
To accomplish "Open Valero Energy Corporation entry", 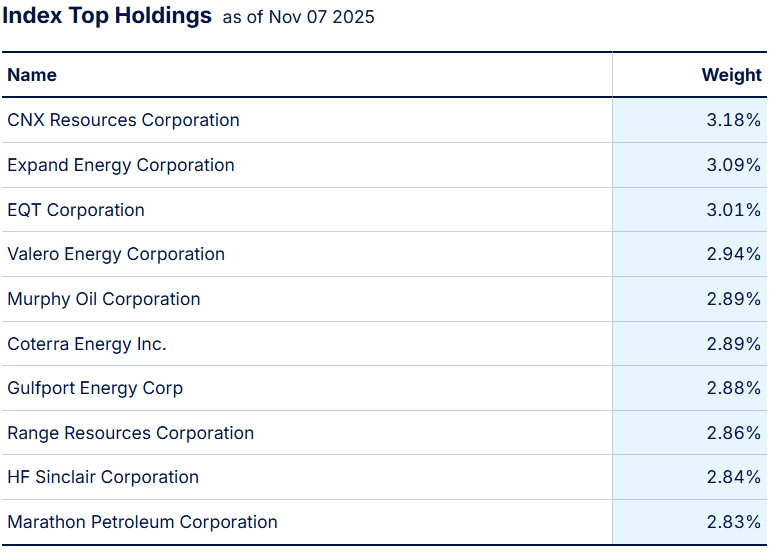I will click(x=116, y=254).
